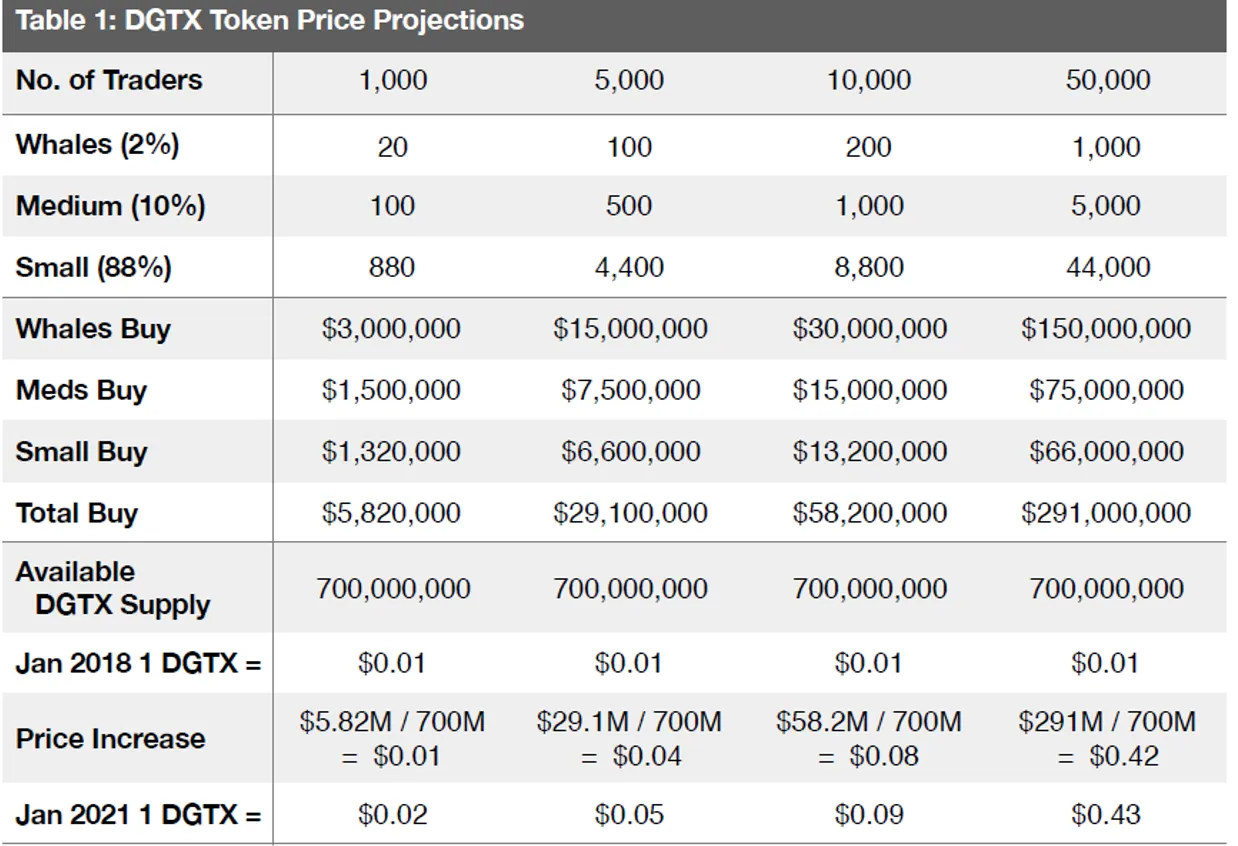Click the Medium (10%) row label
1238x846 pixels.
pos(110,206)
